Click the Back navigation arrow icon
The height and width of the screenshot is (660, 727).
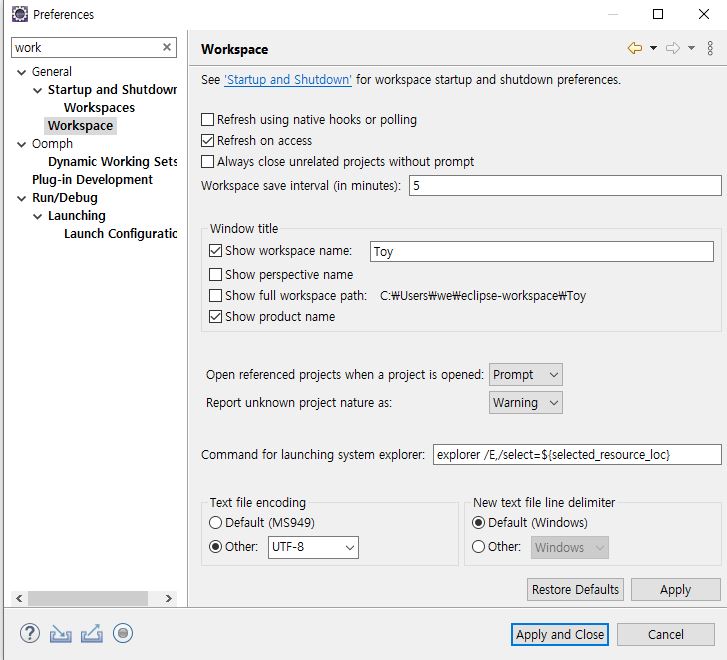point(635,48)
